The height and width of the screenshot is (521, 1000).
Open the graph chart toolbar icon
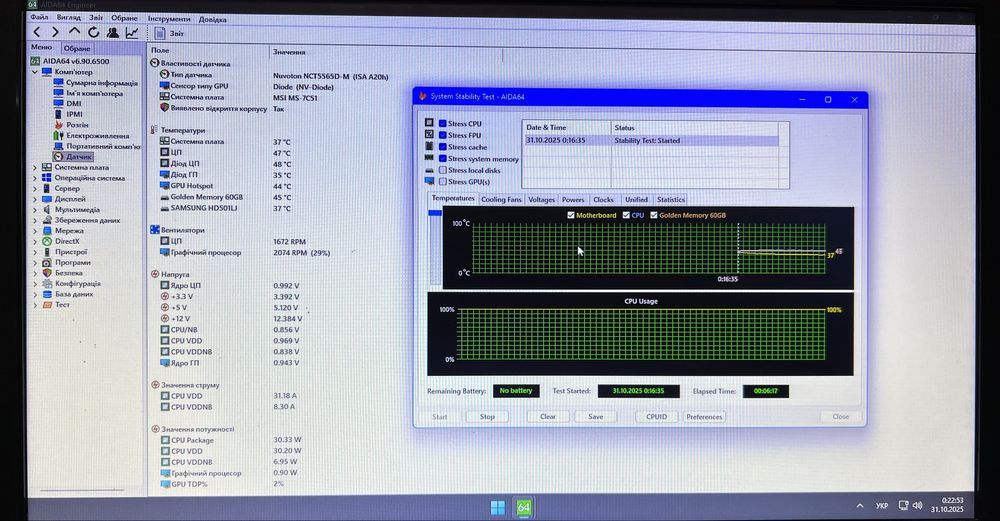[x=132, y=33]
